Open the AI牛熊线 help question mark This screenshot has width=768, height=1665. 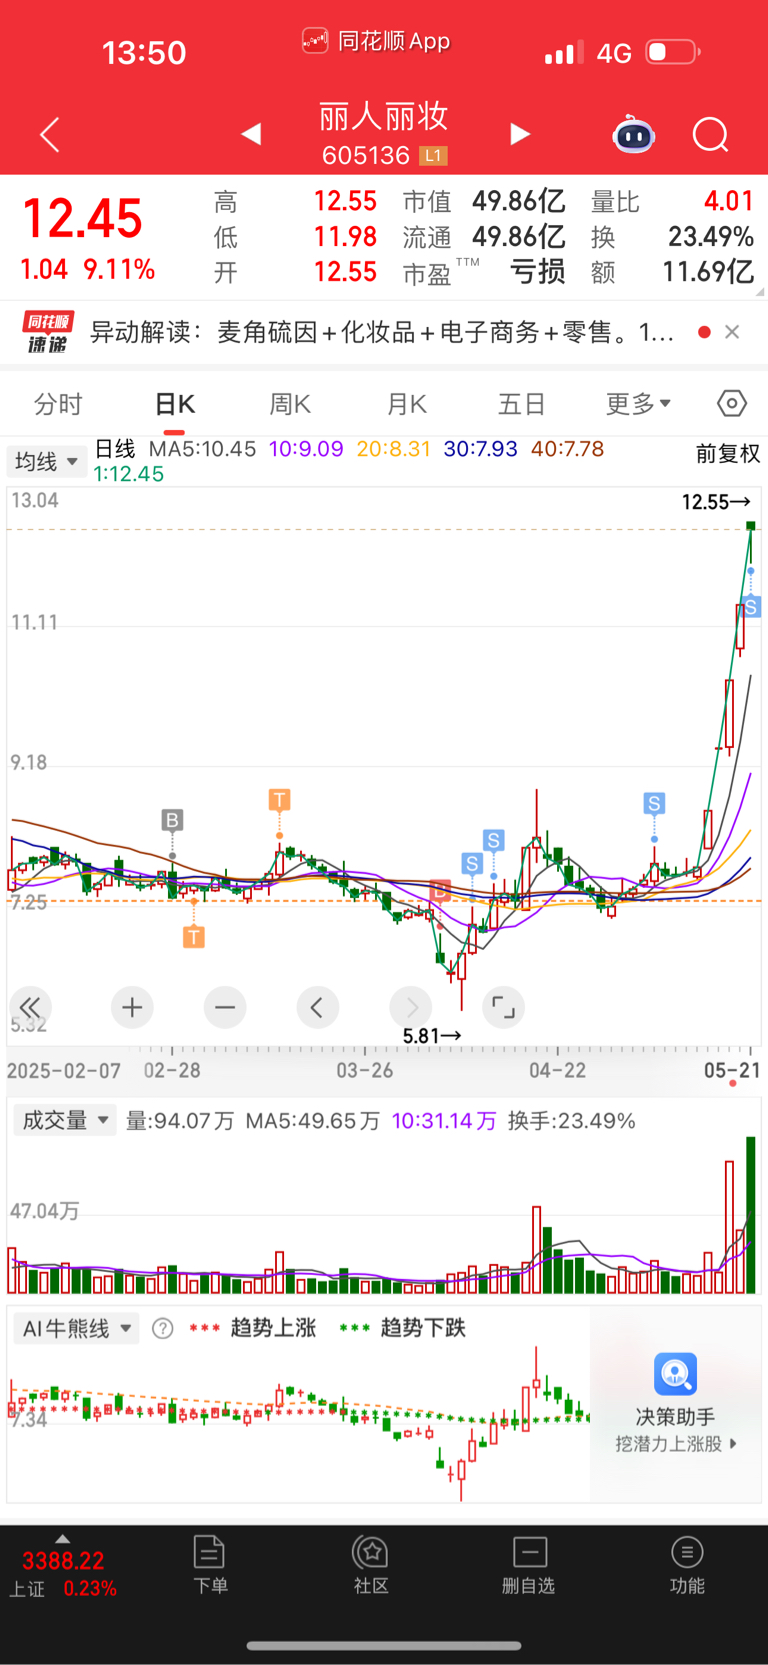[x=162, y=1328]
